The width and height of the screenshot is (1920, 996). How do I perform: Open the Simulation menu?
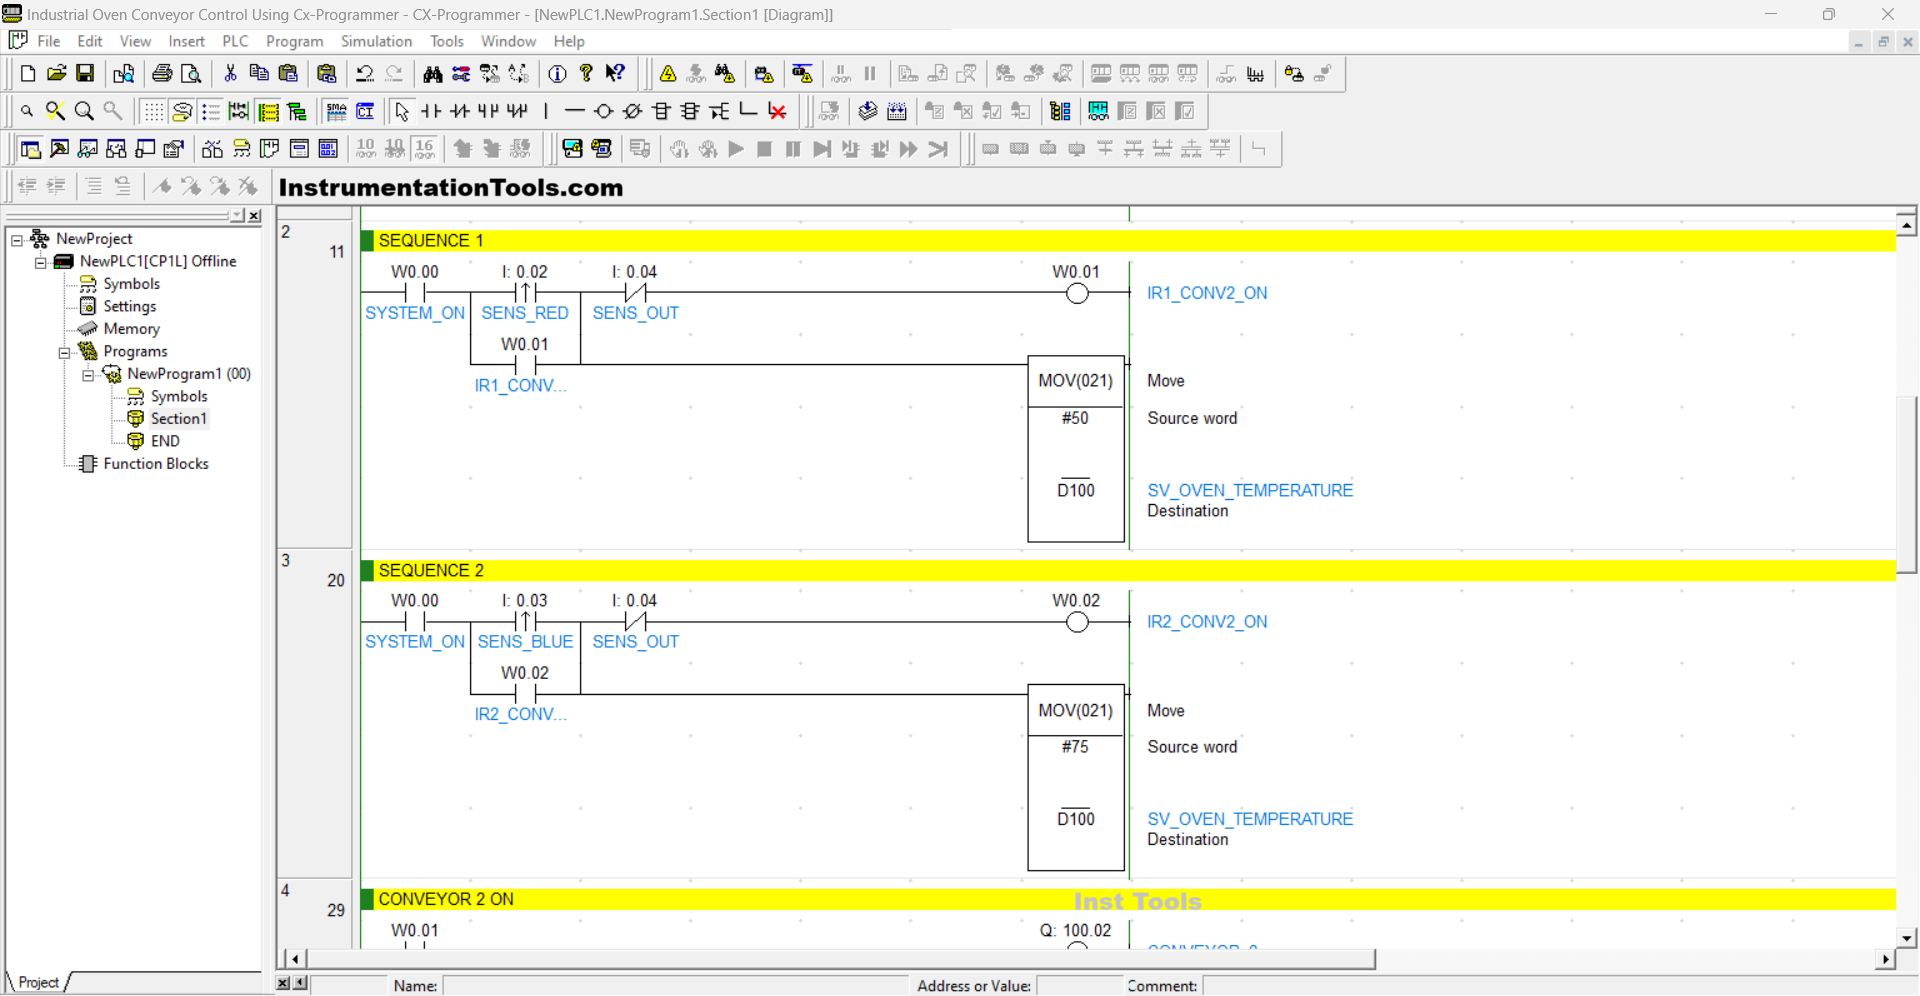click(376, 41)
